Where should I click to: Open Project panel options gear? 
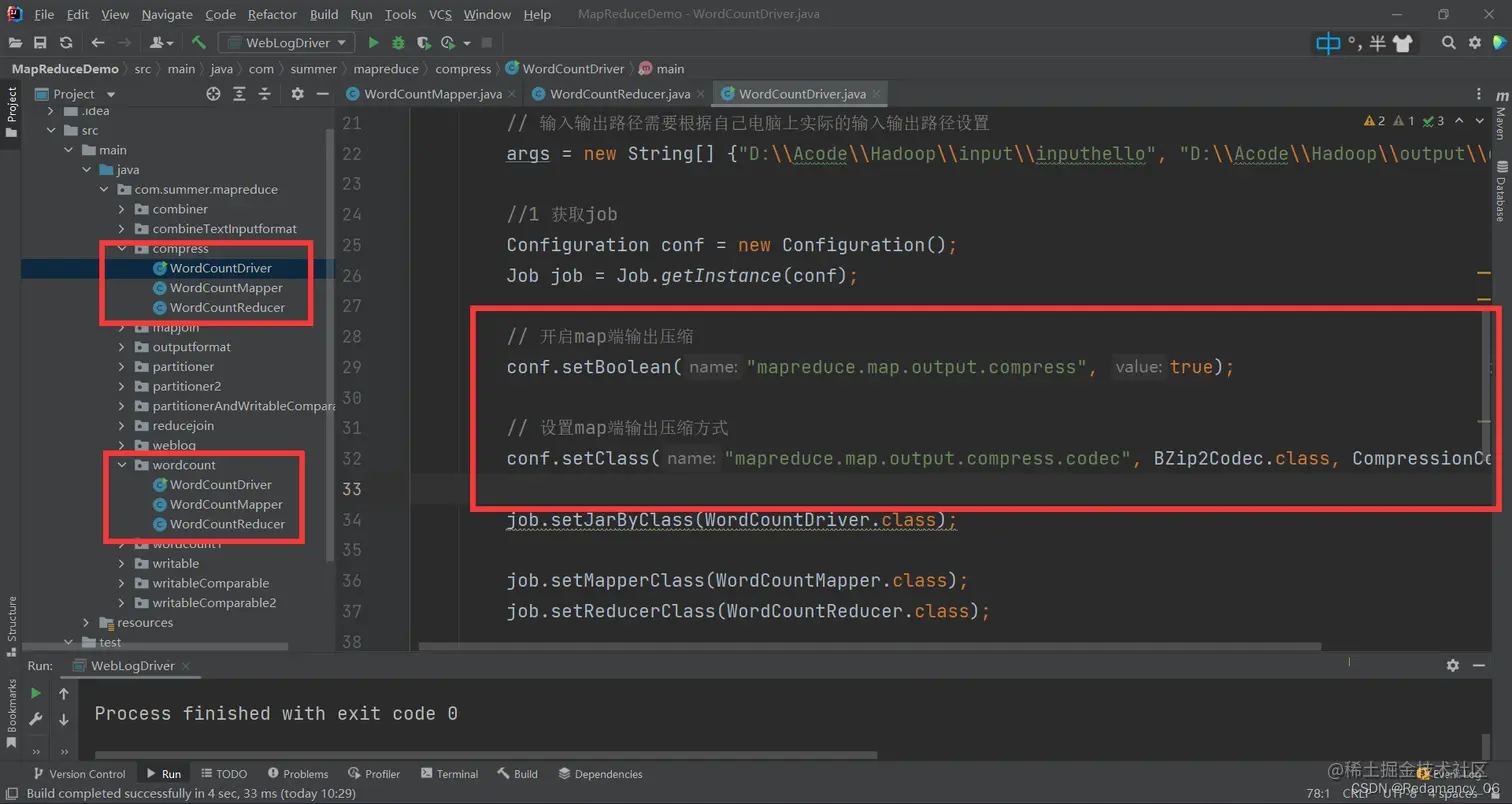(x=297, y=94)
